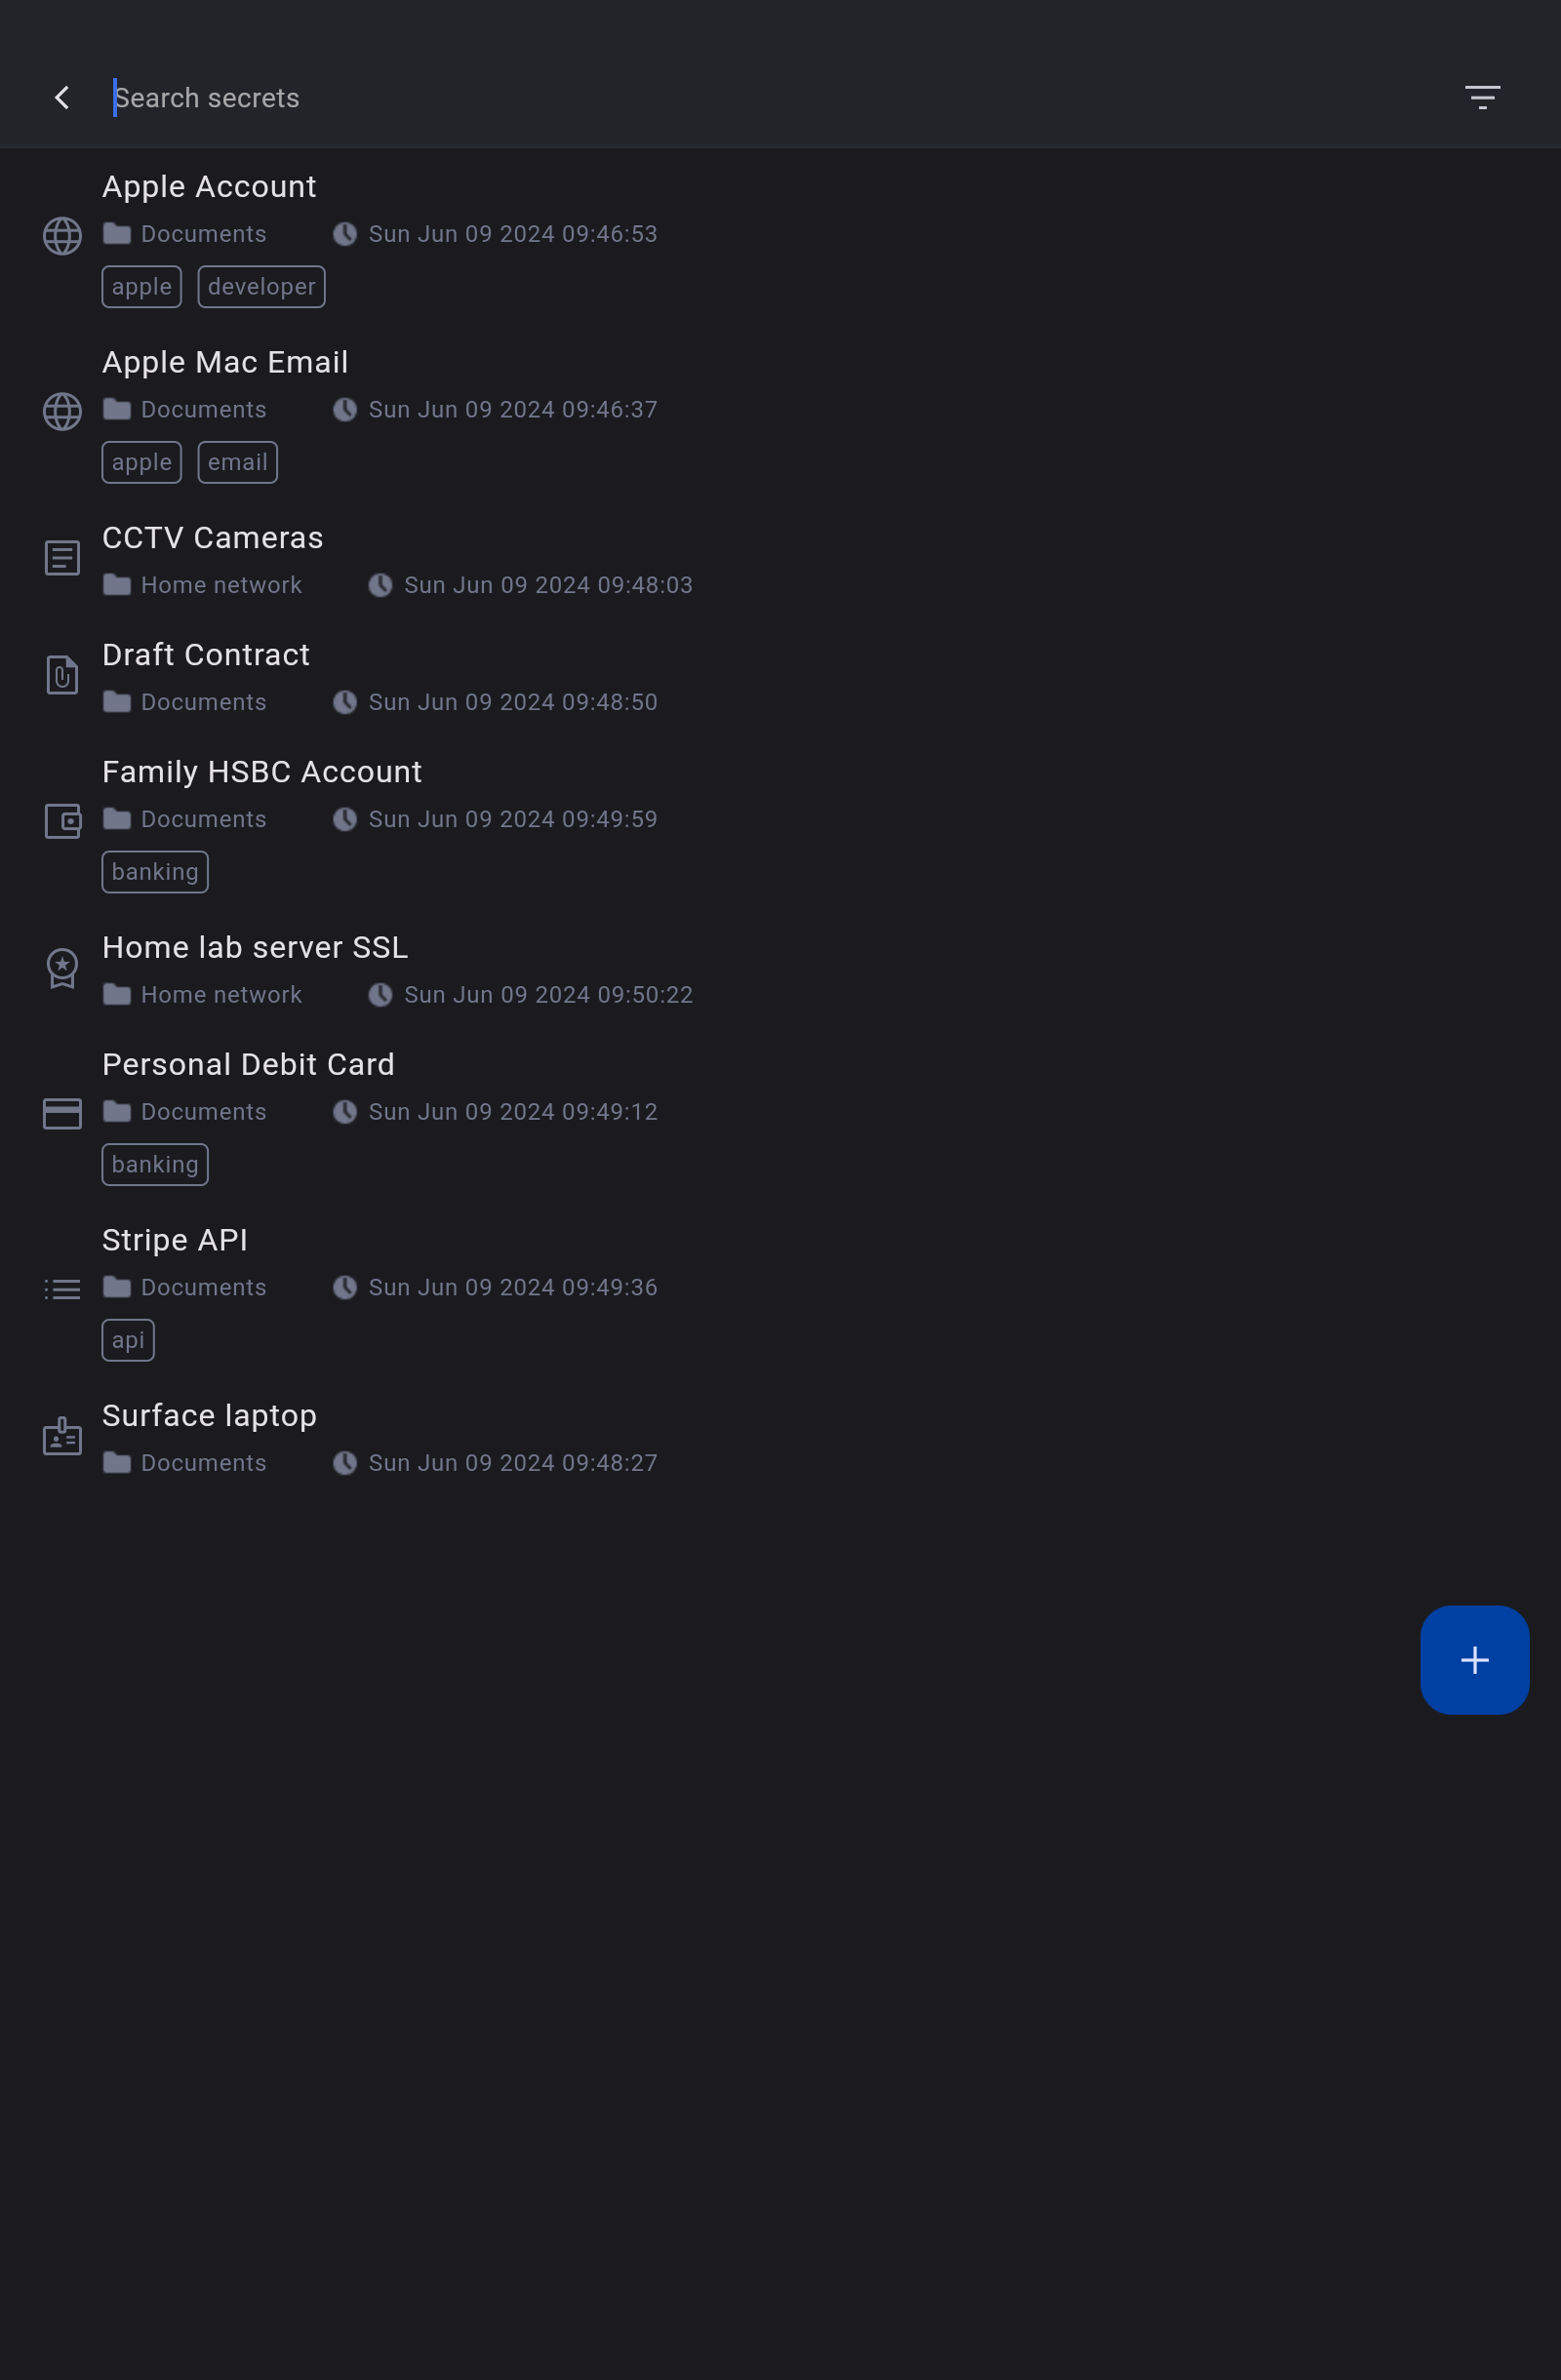Click the Home network folder under CCTV Cameras
Screen dimensions: 1561x2380
coord(202,585)
